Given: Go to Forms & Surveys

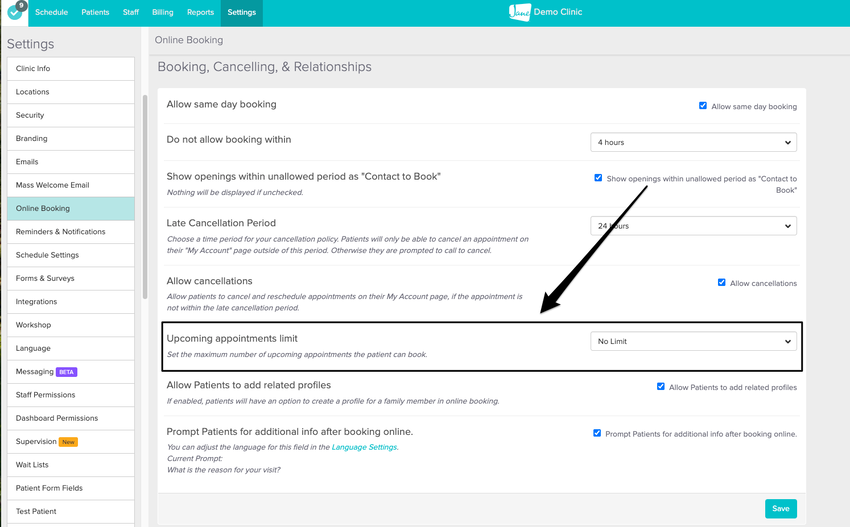Looking at the screenshot, I should (x=71, y=278).
